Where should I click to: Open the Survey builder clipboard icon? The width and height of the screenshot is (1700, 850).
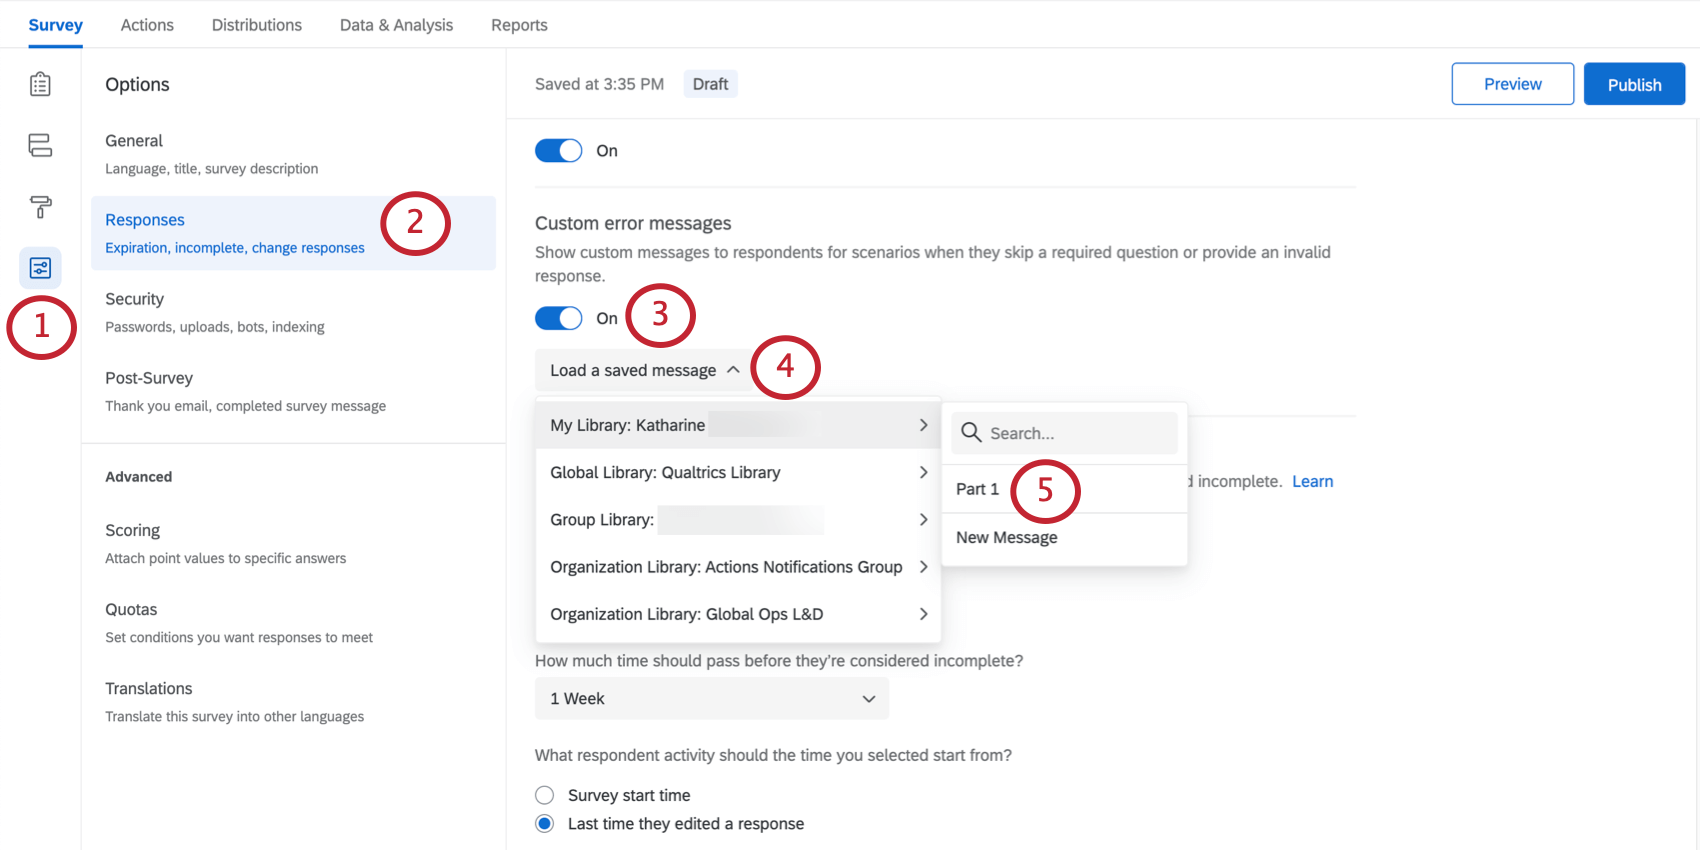(x=40, y=84)
